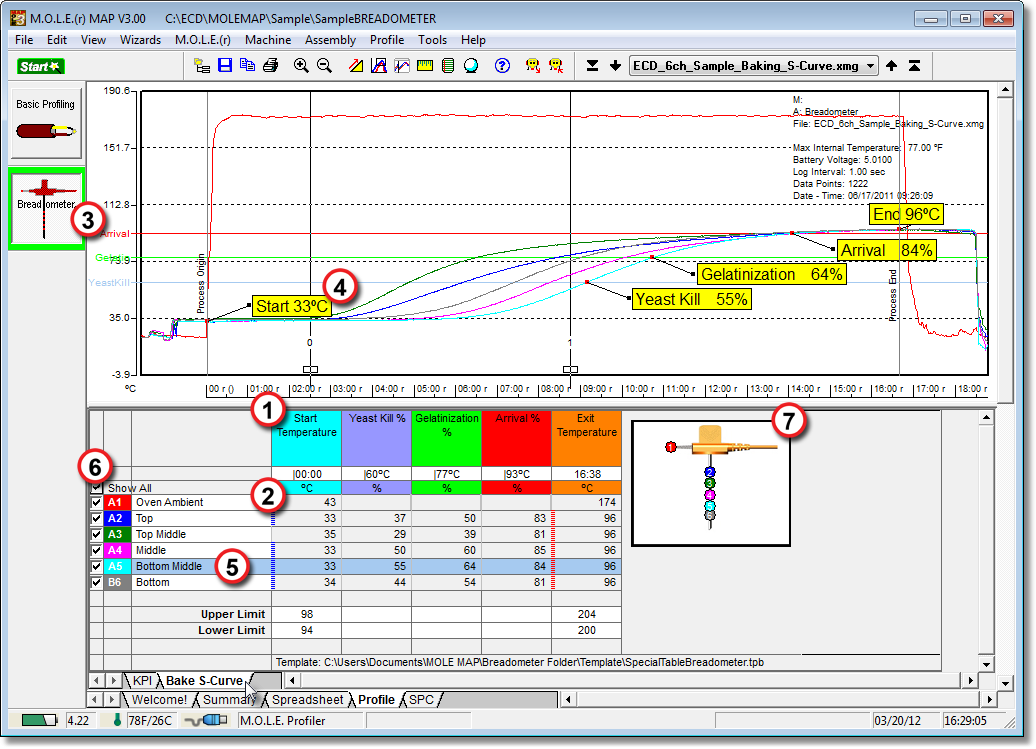Open the Tools menu
This screenshot has width=1036, height=749.
coord(432,40)
